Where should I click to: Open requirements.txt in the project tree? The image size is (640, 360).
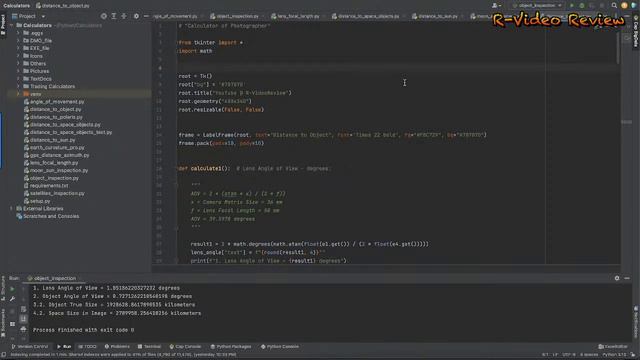(46, 186)
